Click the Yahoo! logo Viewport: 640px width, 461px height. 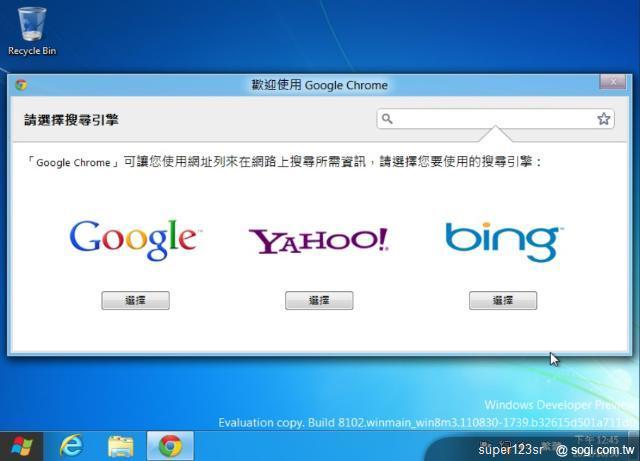click(319, 241)
